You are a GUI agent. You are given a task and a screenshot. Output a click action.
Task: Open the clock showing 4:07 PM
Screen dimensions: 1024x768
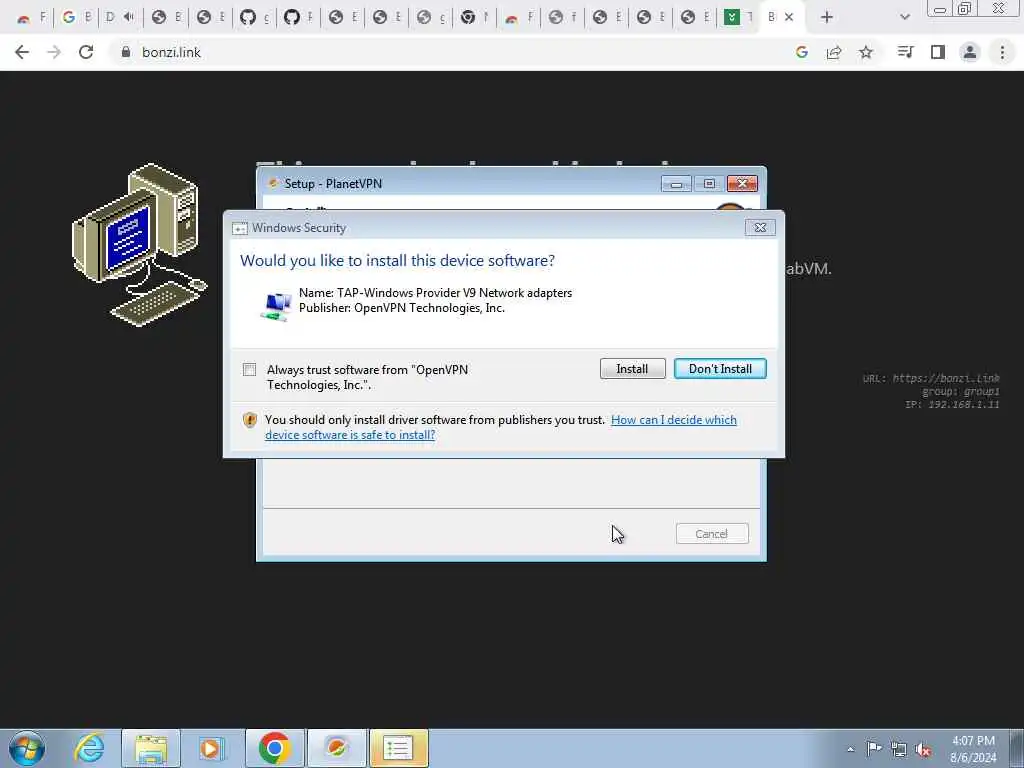click(973, 749)
